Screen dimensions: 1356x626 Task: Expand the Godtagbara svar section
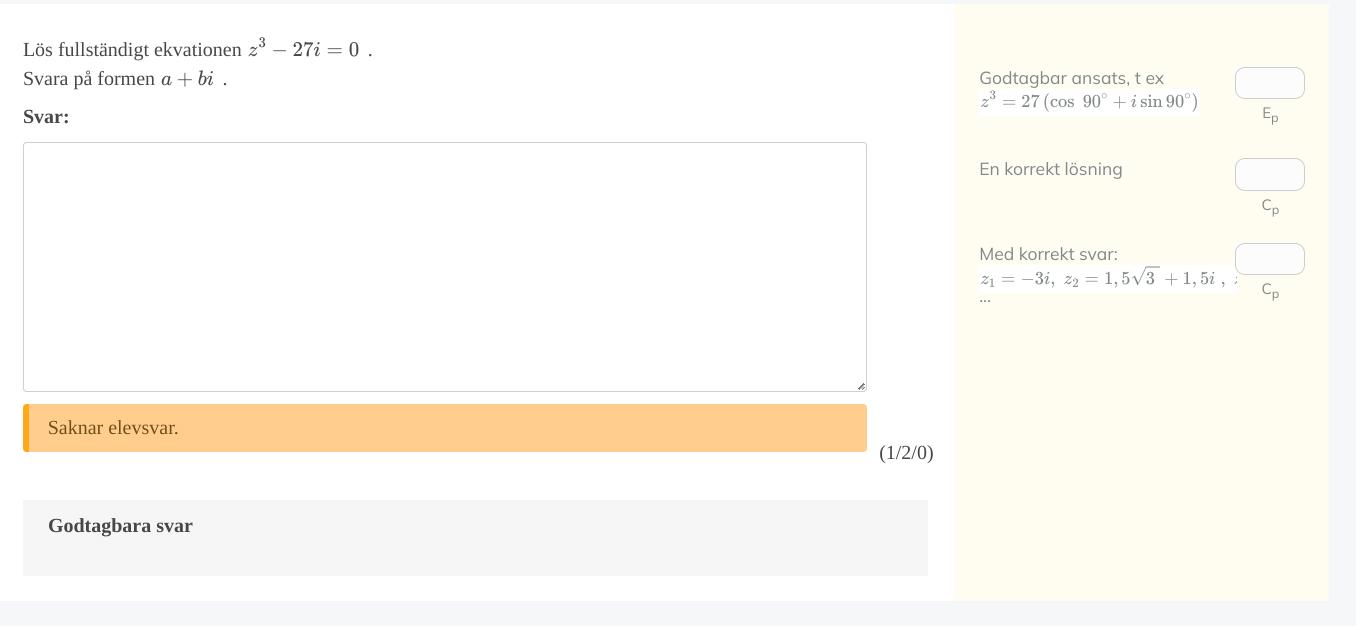click(120, 526)
